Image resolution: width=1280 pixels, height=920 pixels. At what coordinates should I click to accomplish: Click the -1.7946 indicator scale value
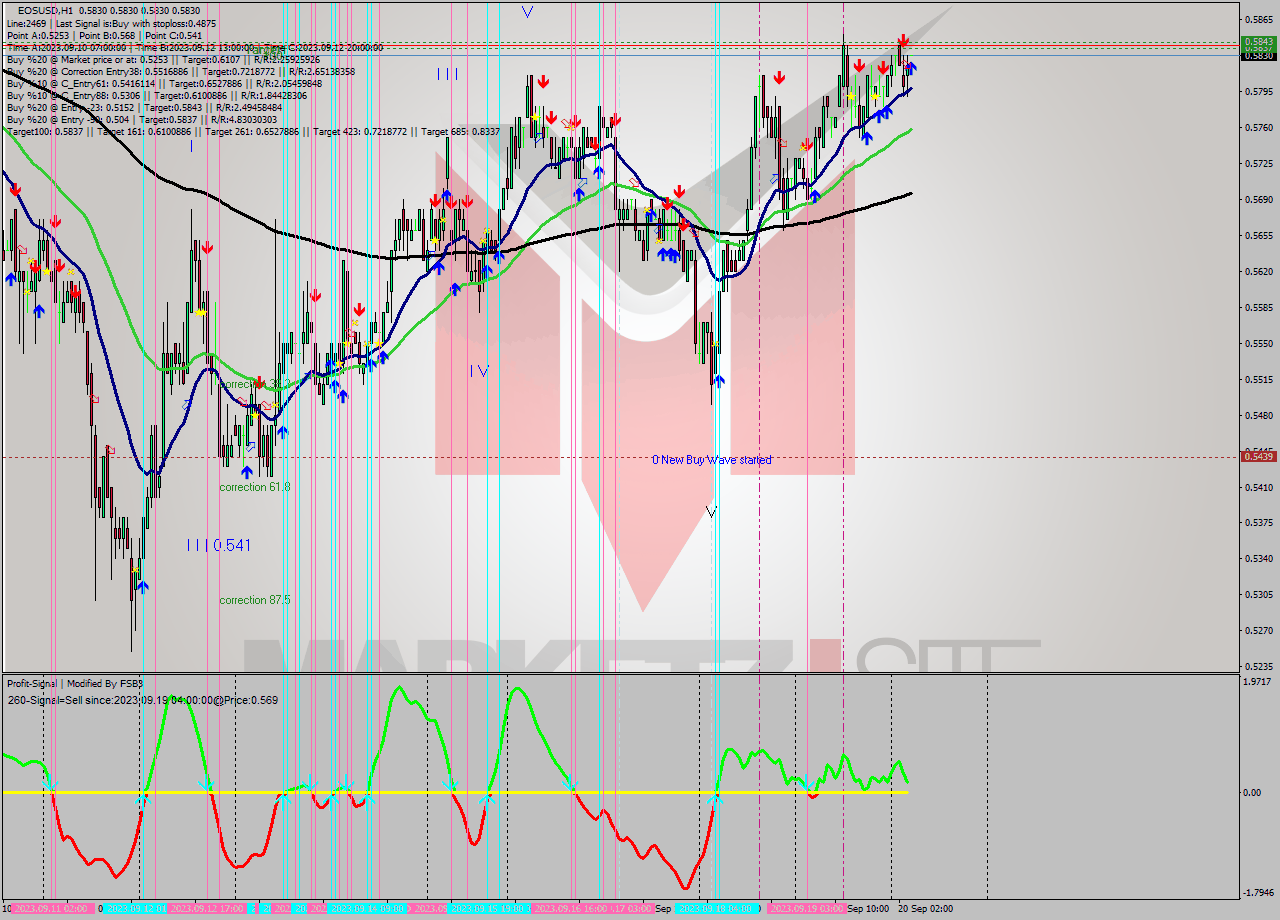pos(1258,893)
